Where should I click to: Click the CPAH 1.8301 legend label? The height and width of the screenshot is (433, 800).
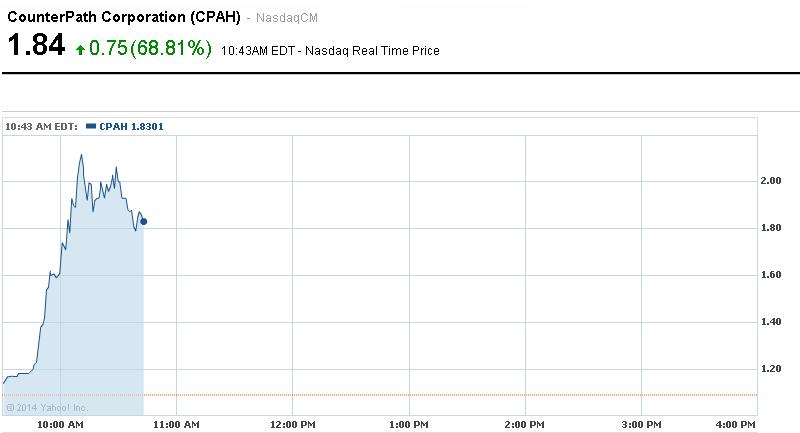[131, 126]
